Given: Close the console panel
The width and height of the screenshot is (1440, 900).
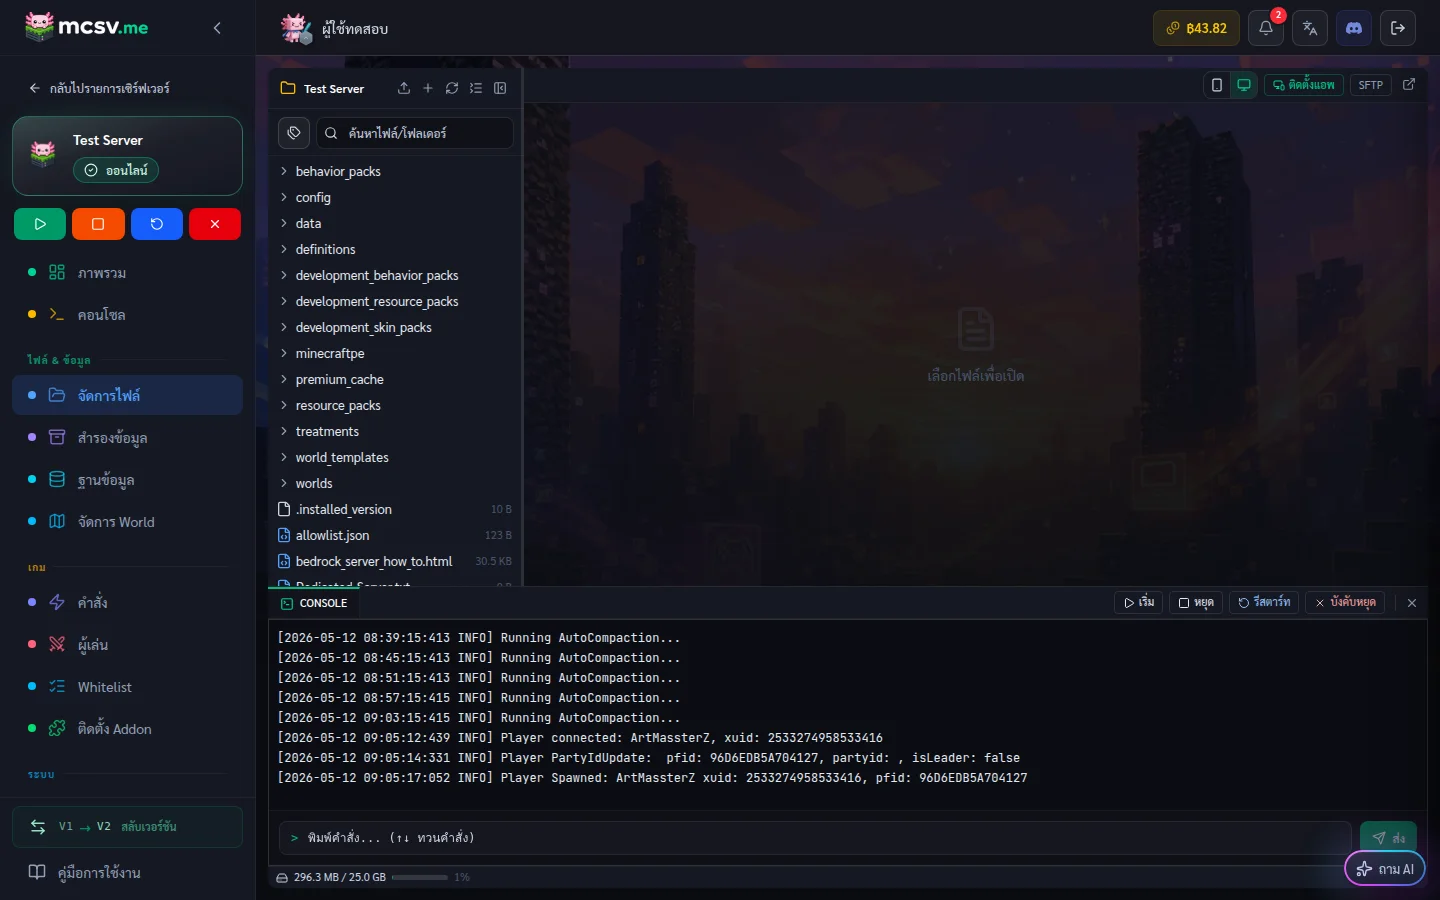Looking at the screenshot, I should coord(1412,603).
